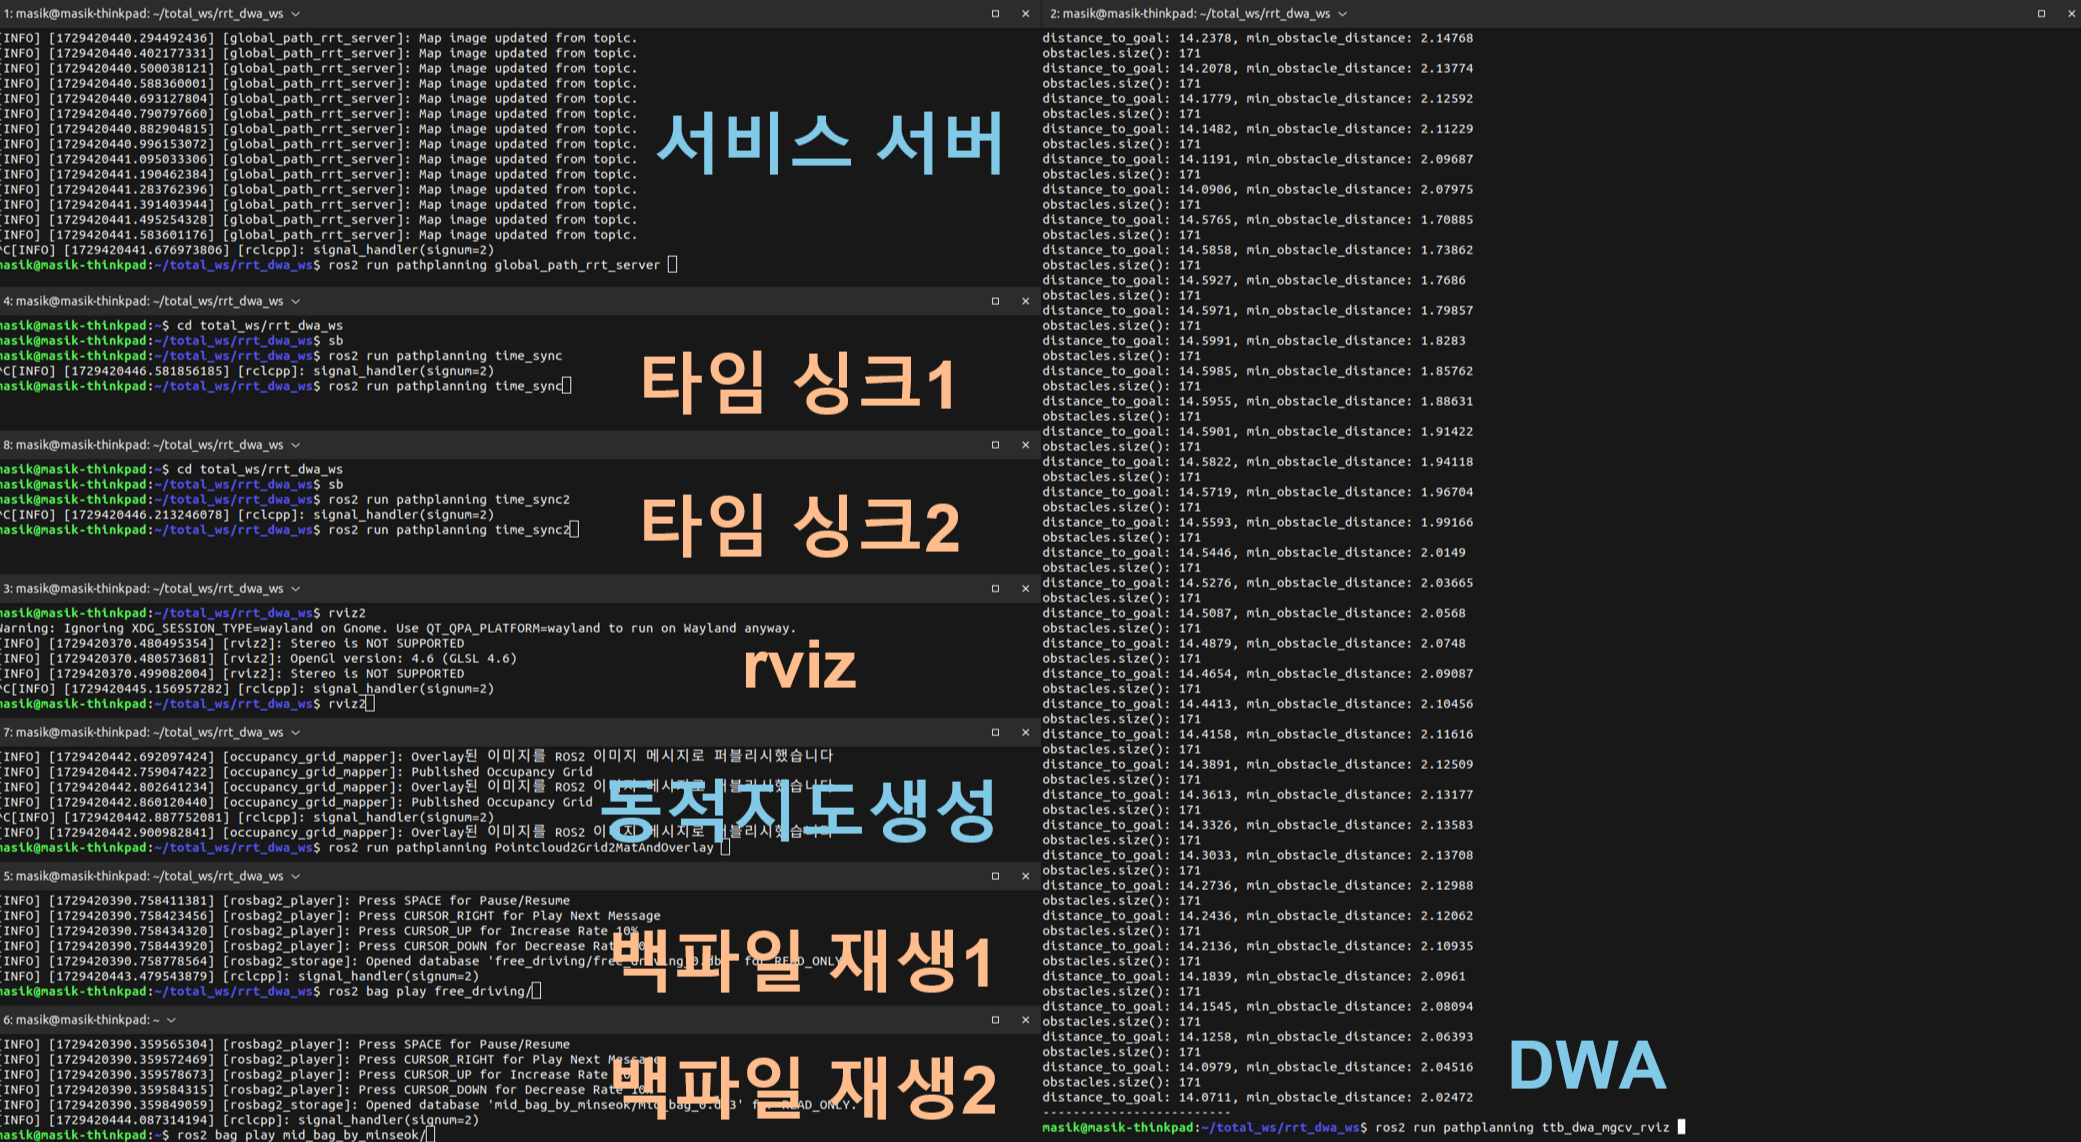The width and height of the screenshot is (2081, 1142).
Task: Maximize terminal 4 time_sync pane
Action: [x=995, y=301]
